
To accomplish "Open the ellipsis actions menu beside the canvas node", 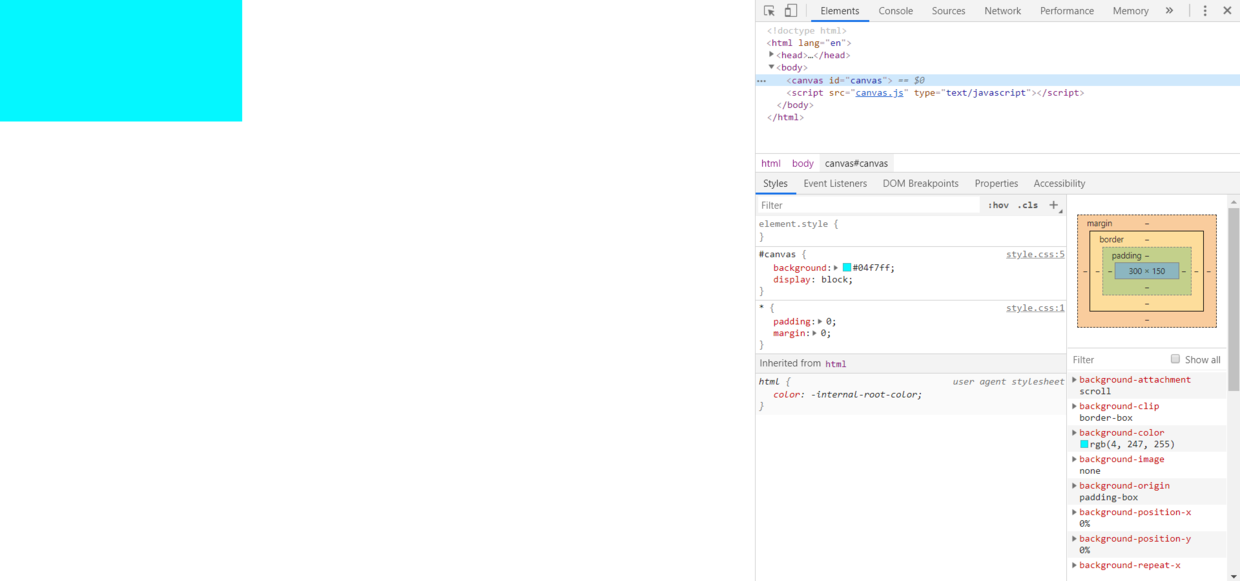I will click(761, 81).
